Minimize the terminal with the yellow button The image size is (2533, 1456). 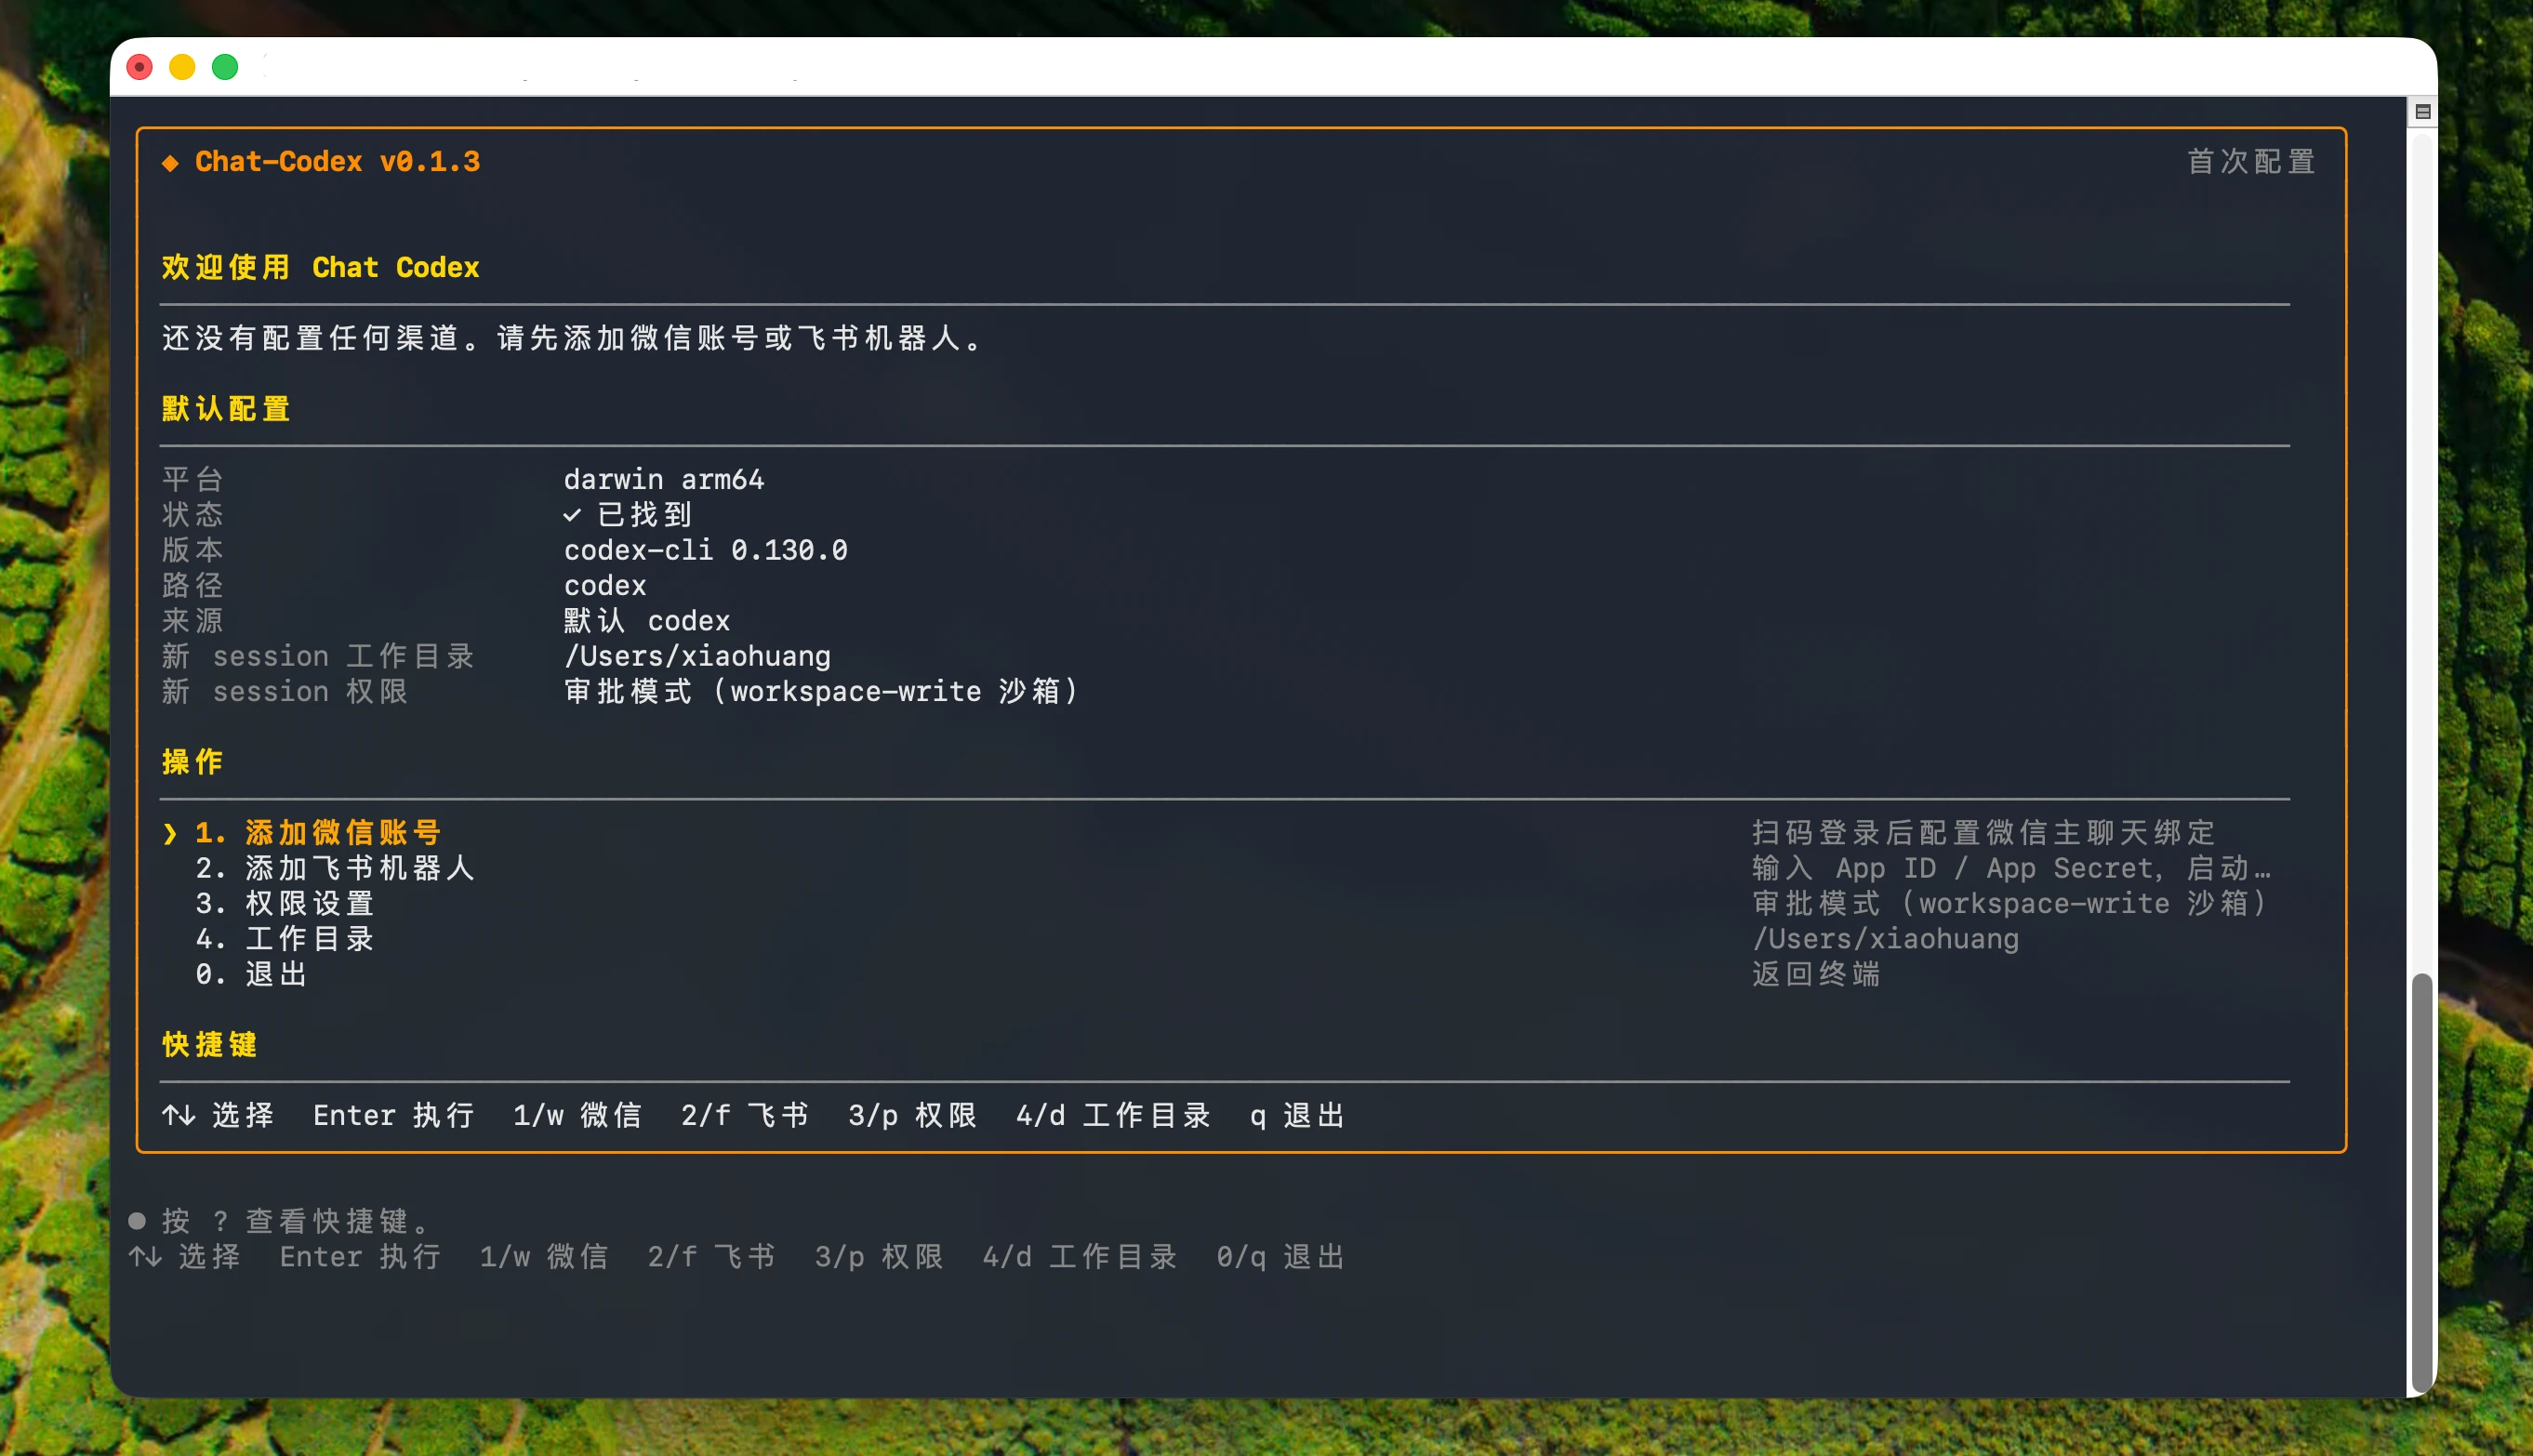[182, 67]
